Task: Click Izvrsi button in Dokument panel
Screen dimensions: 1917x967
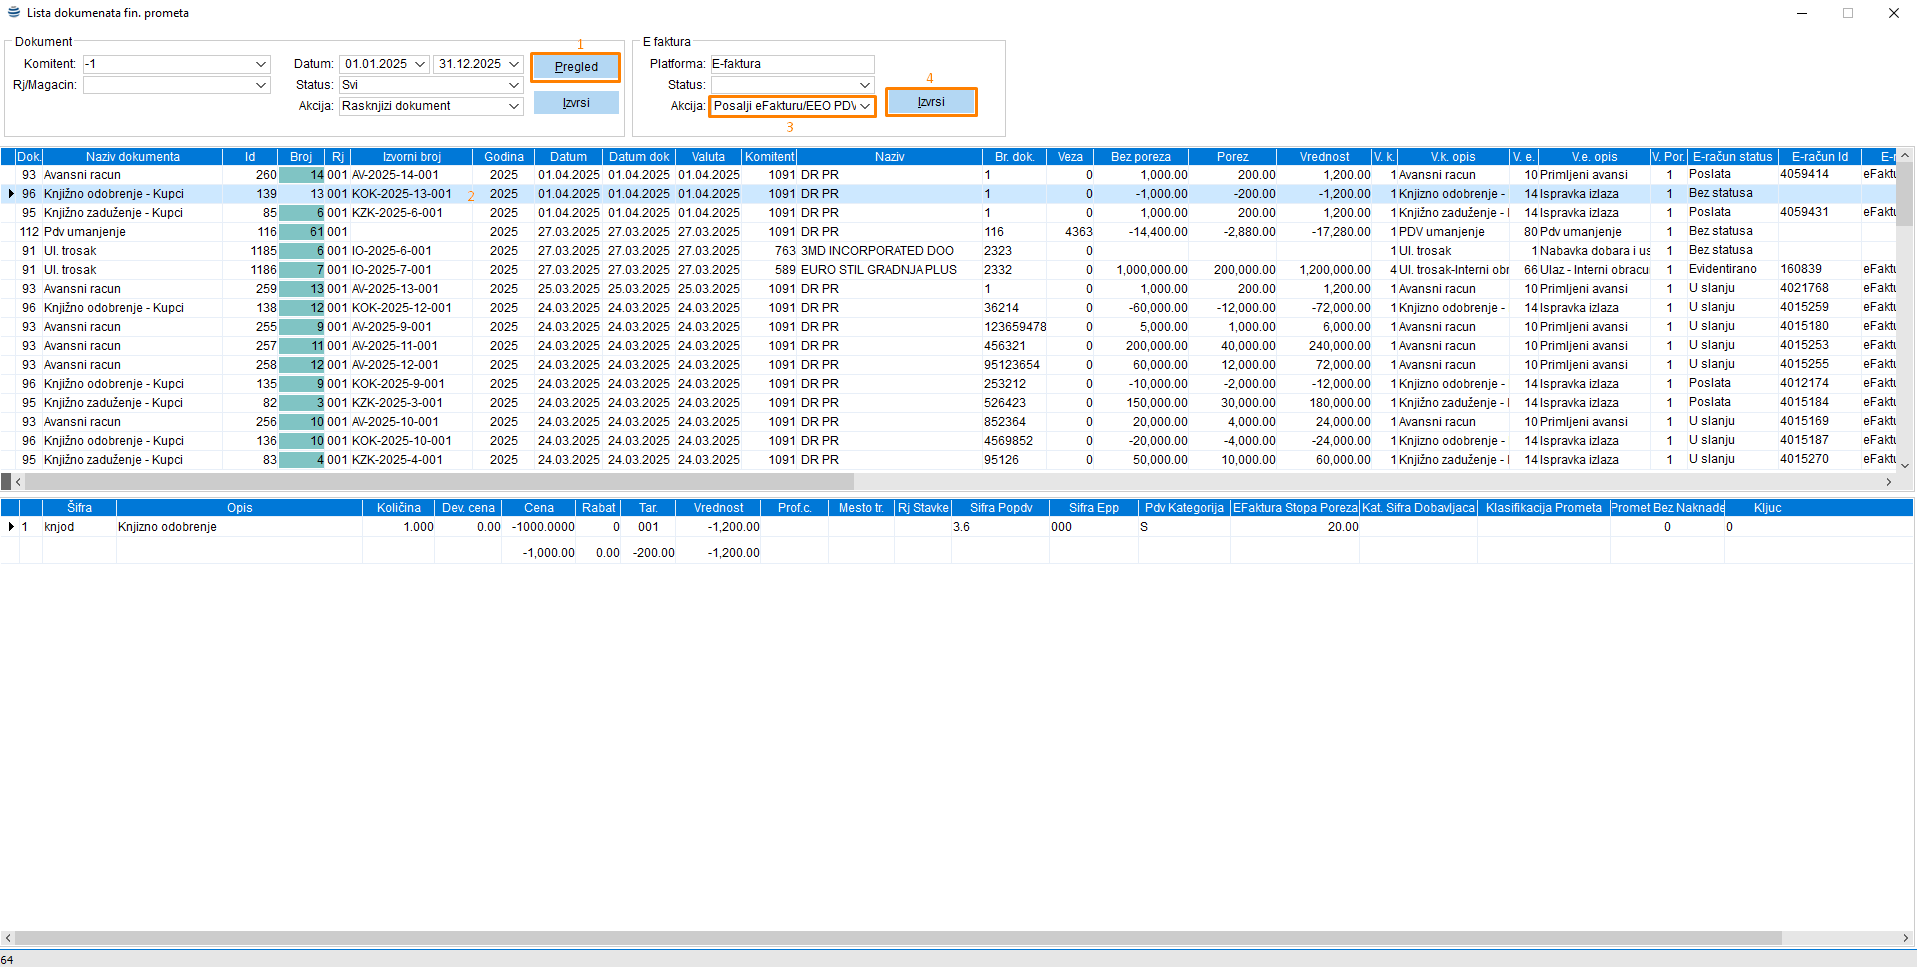Action: [x=576, y=103]
